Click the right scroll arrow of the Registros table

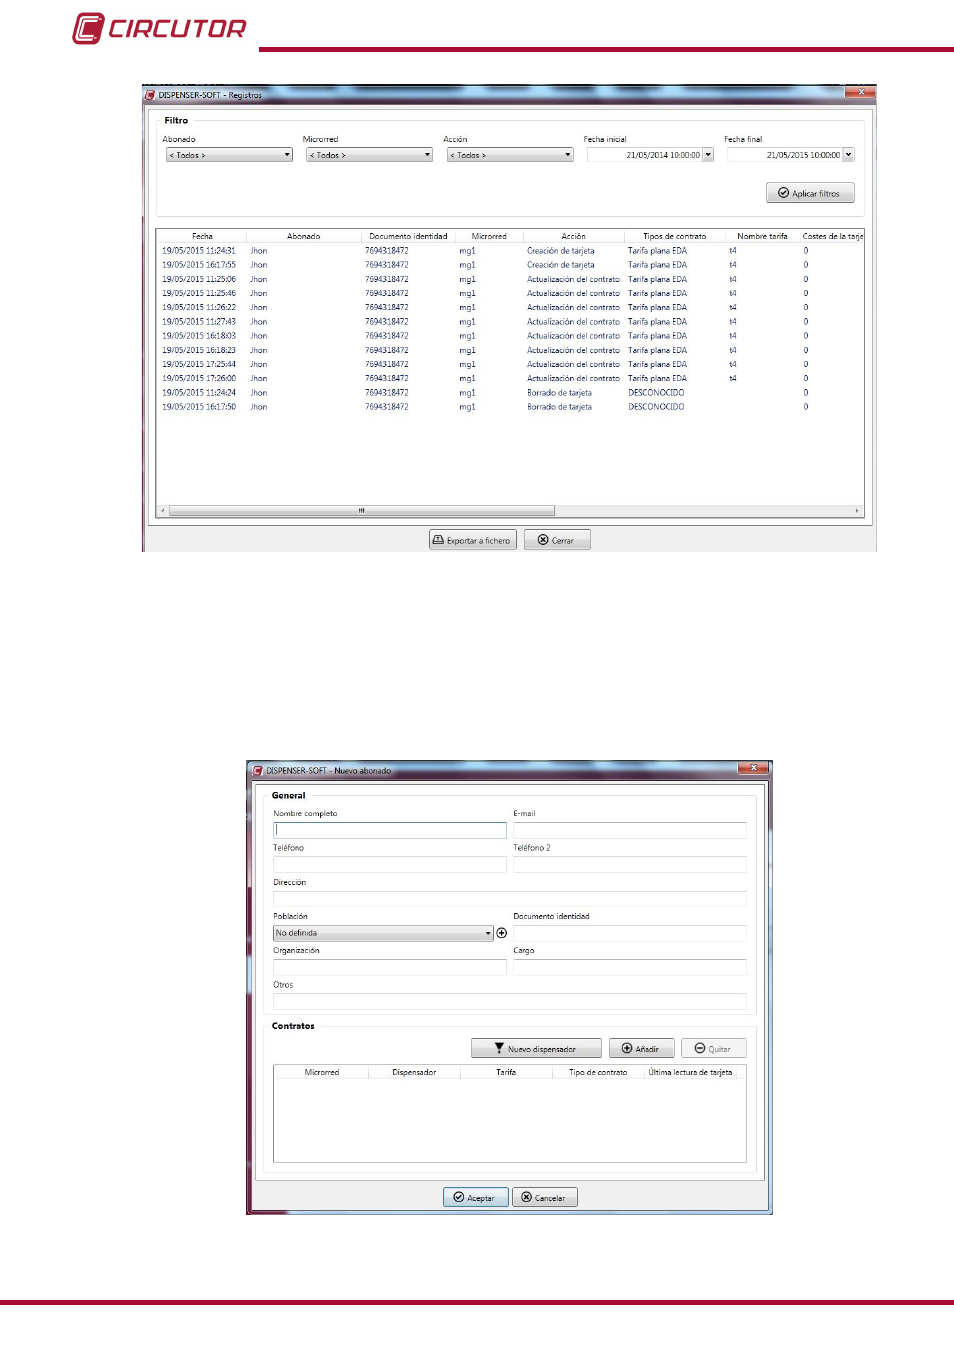point(857,511)
